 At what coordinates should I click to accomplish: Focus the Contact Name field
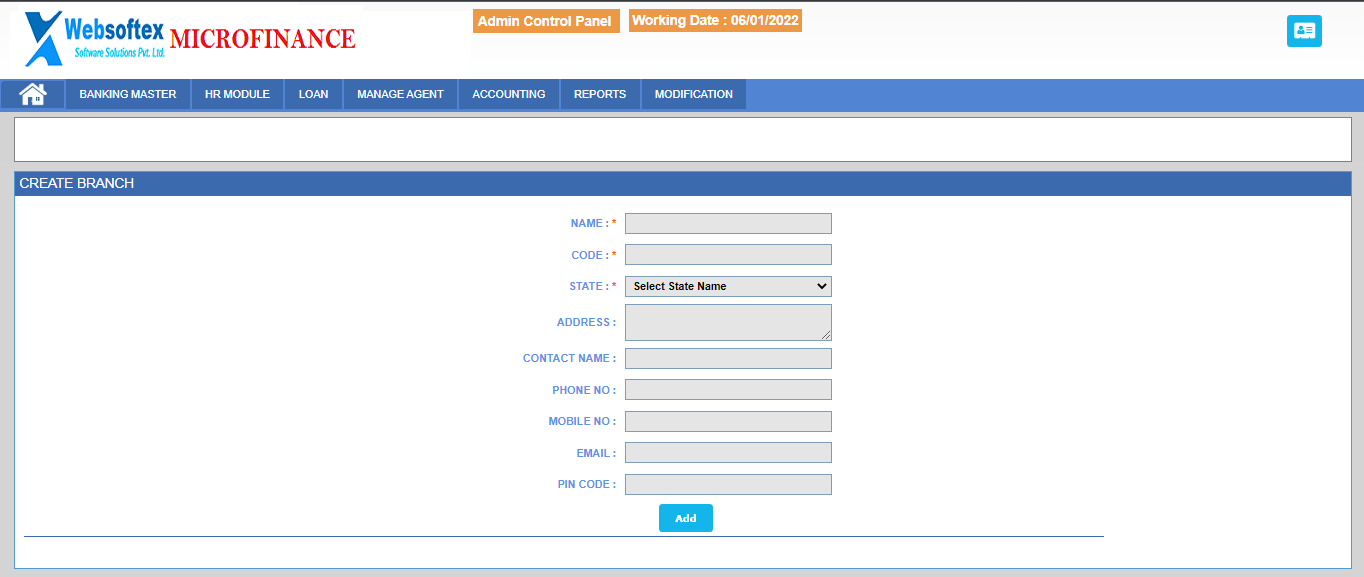[728, 358]
